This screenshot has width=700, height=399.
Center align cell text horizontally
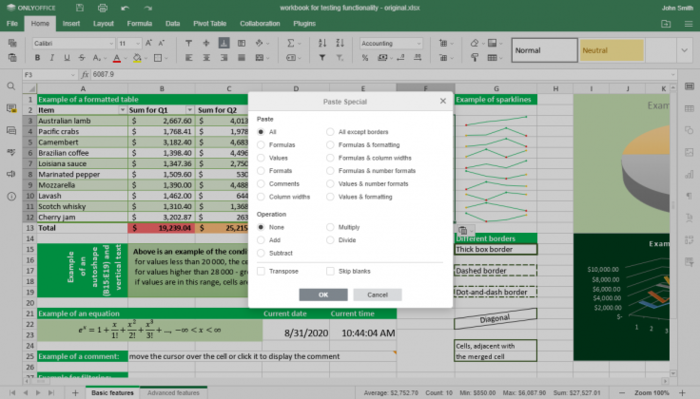[206, 58]
